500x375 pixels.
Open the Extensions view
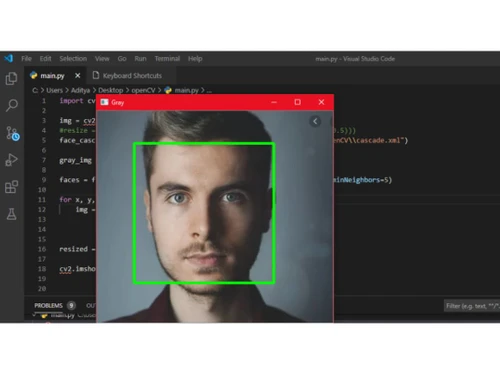(12, 187)
